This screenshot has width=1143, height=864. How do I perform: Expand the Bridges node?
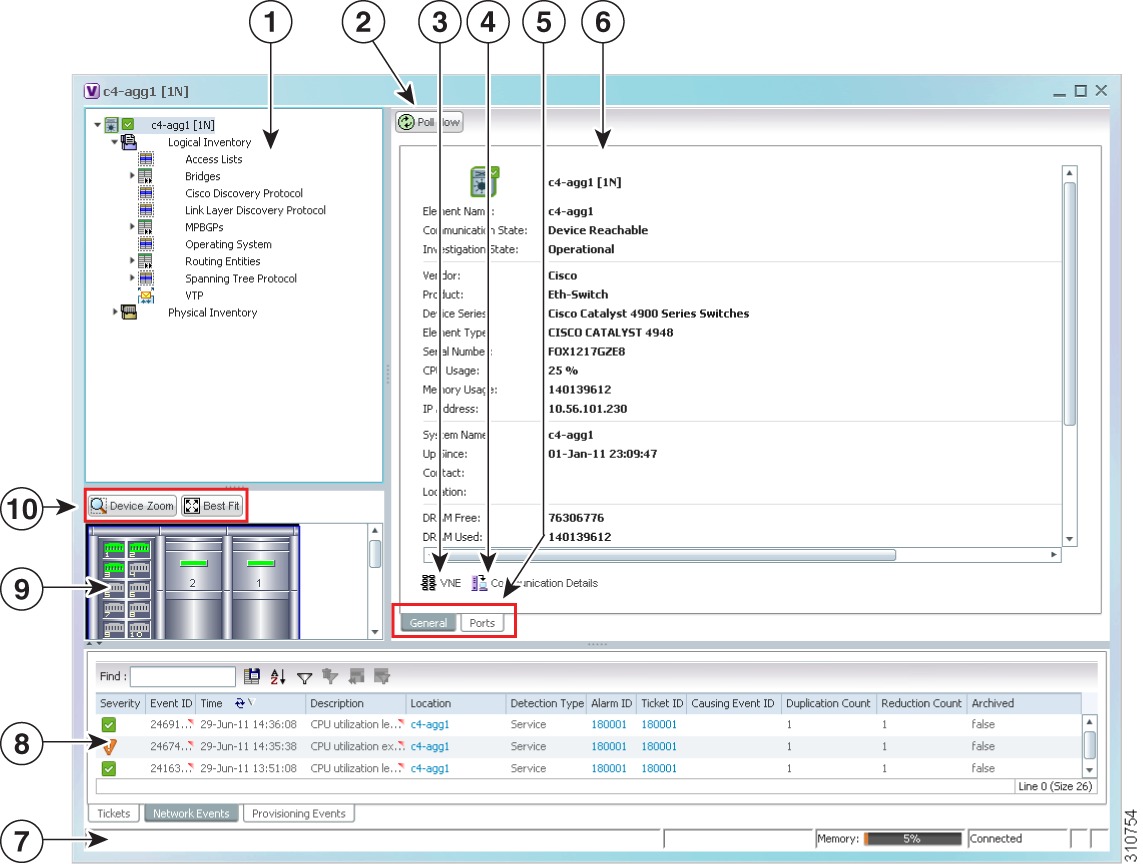coord(132,176)
